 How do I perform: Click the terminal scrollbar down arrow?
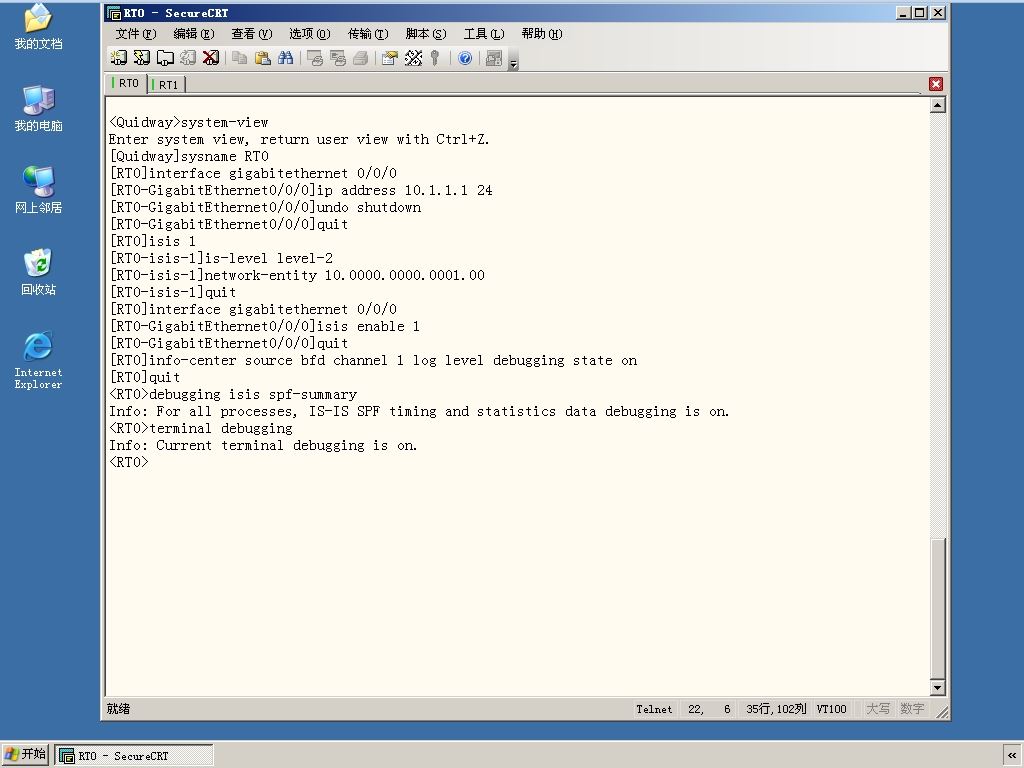click(x=938, y=688)
